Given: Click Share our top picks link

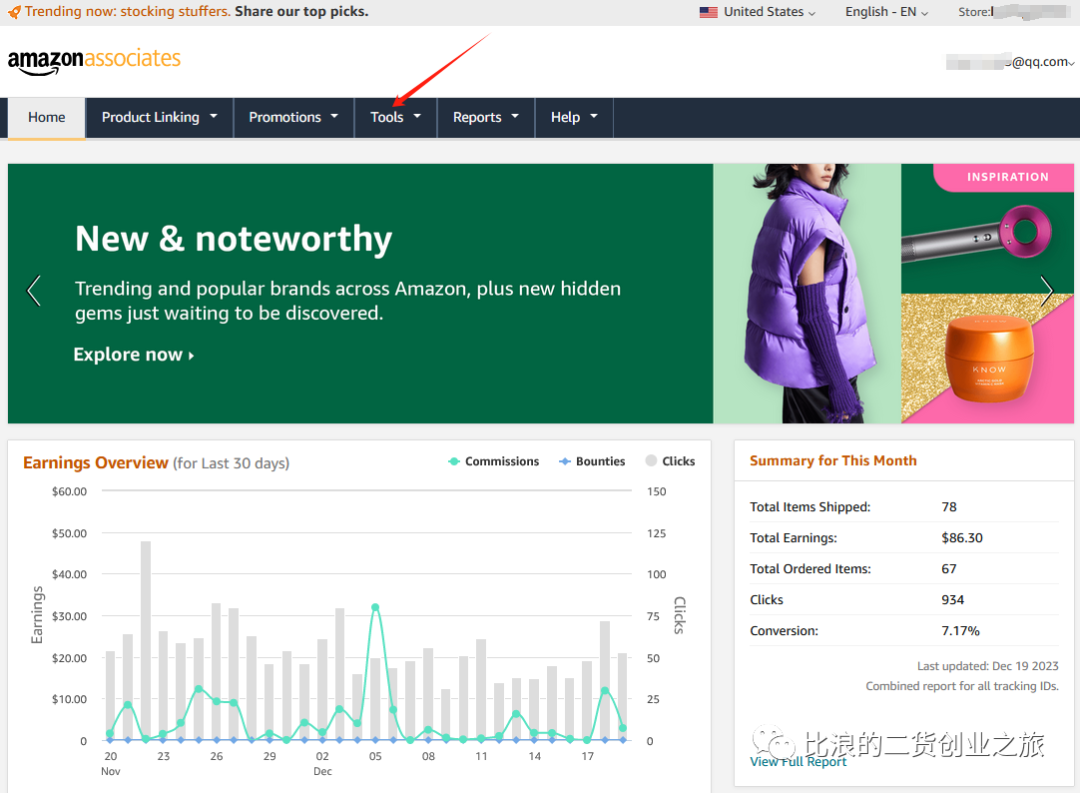Looking at the screenshot, I should 302,12.
